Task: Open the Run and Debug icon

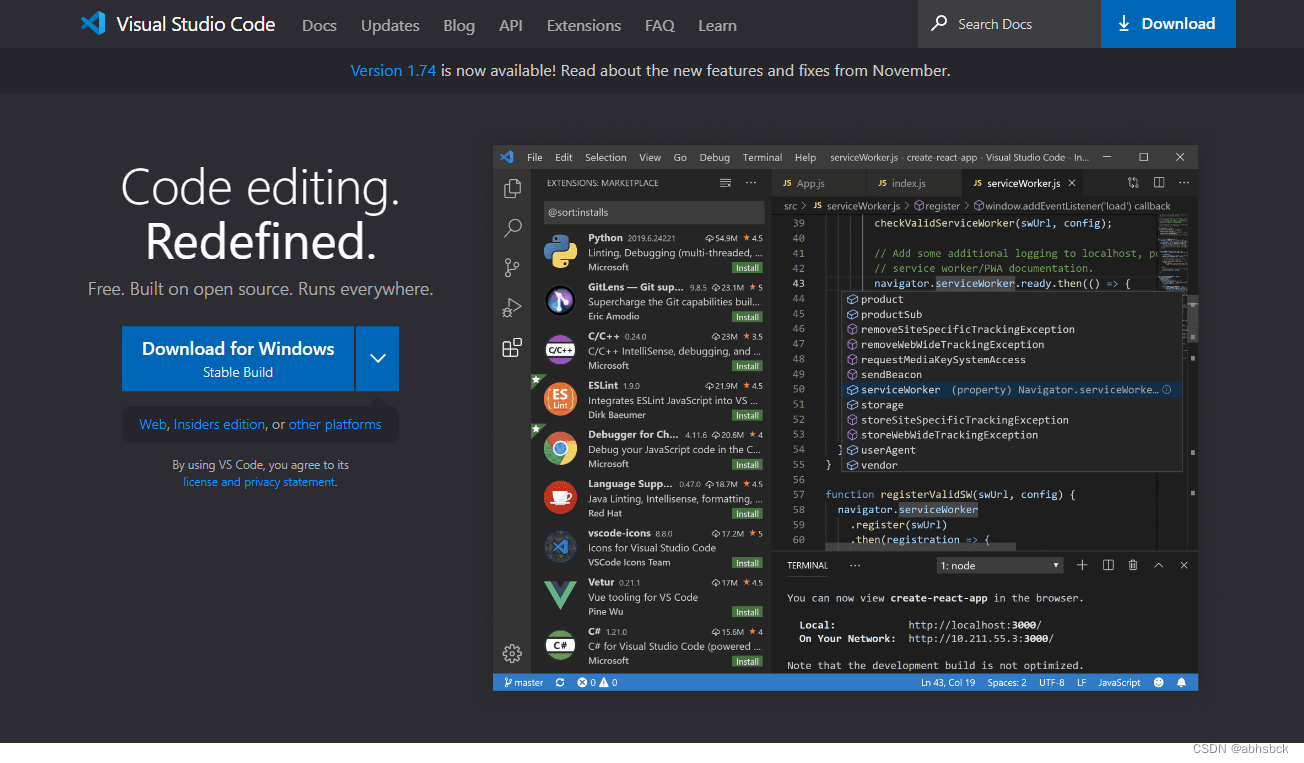Action: coord(512,308)
